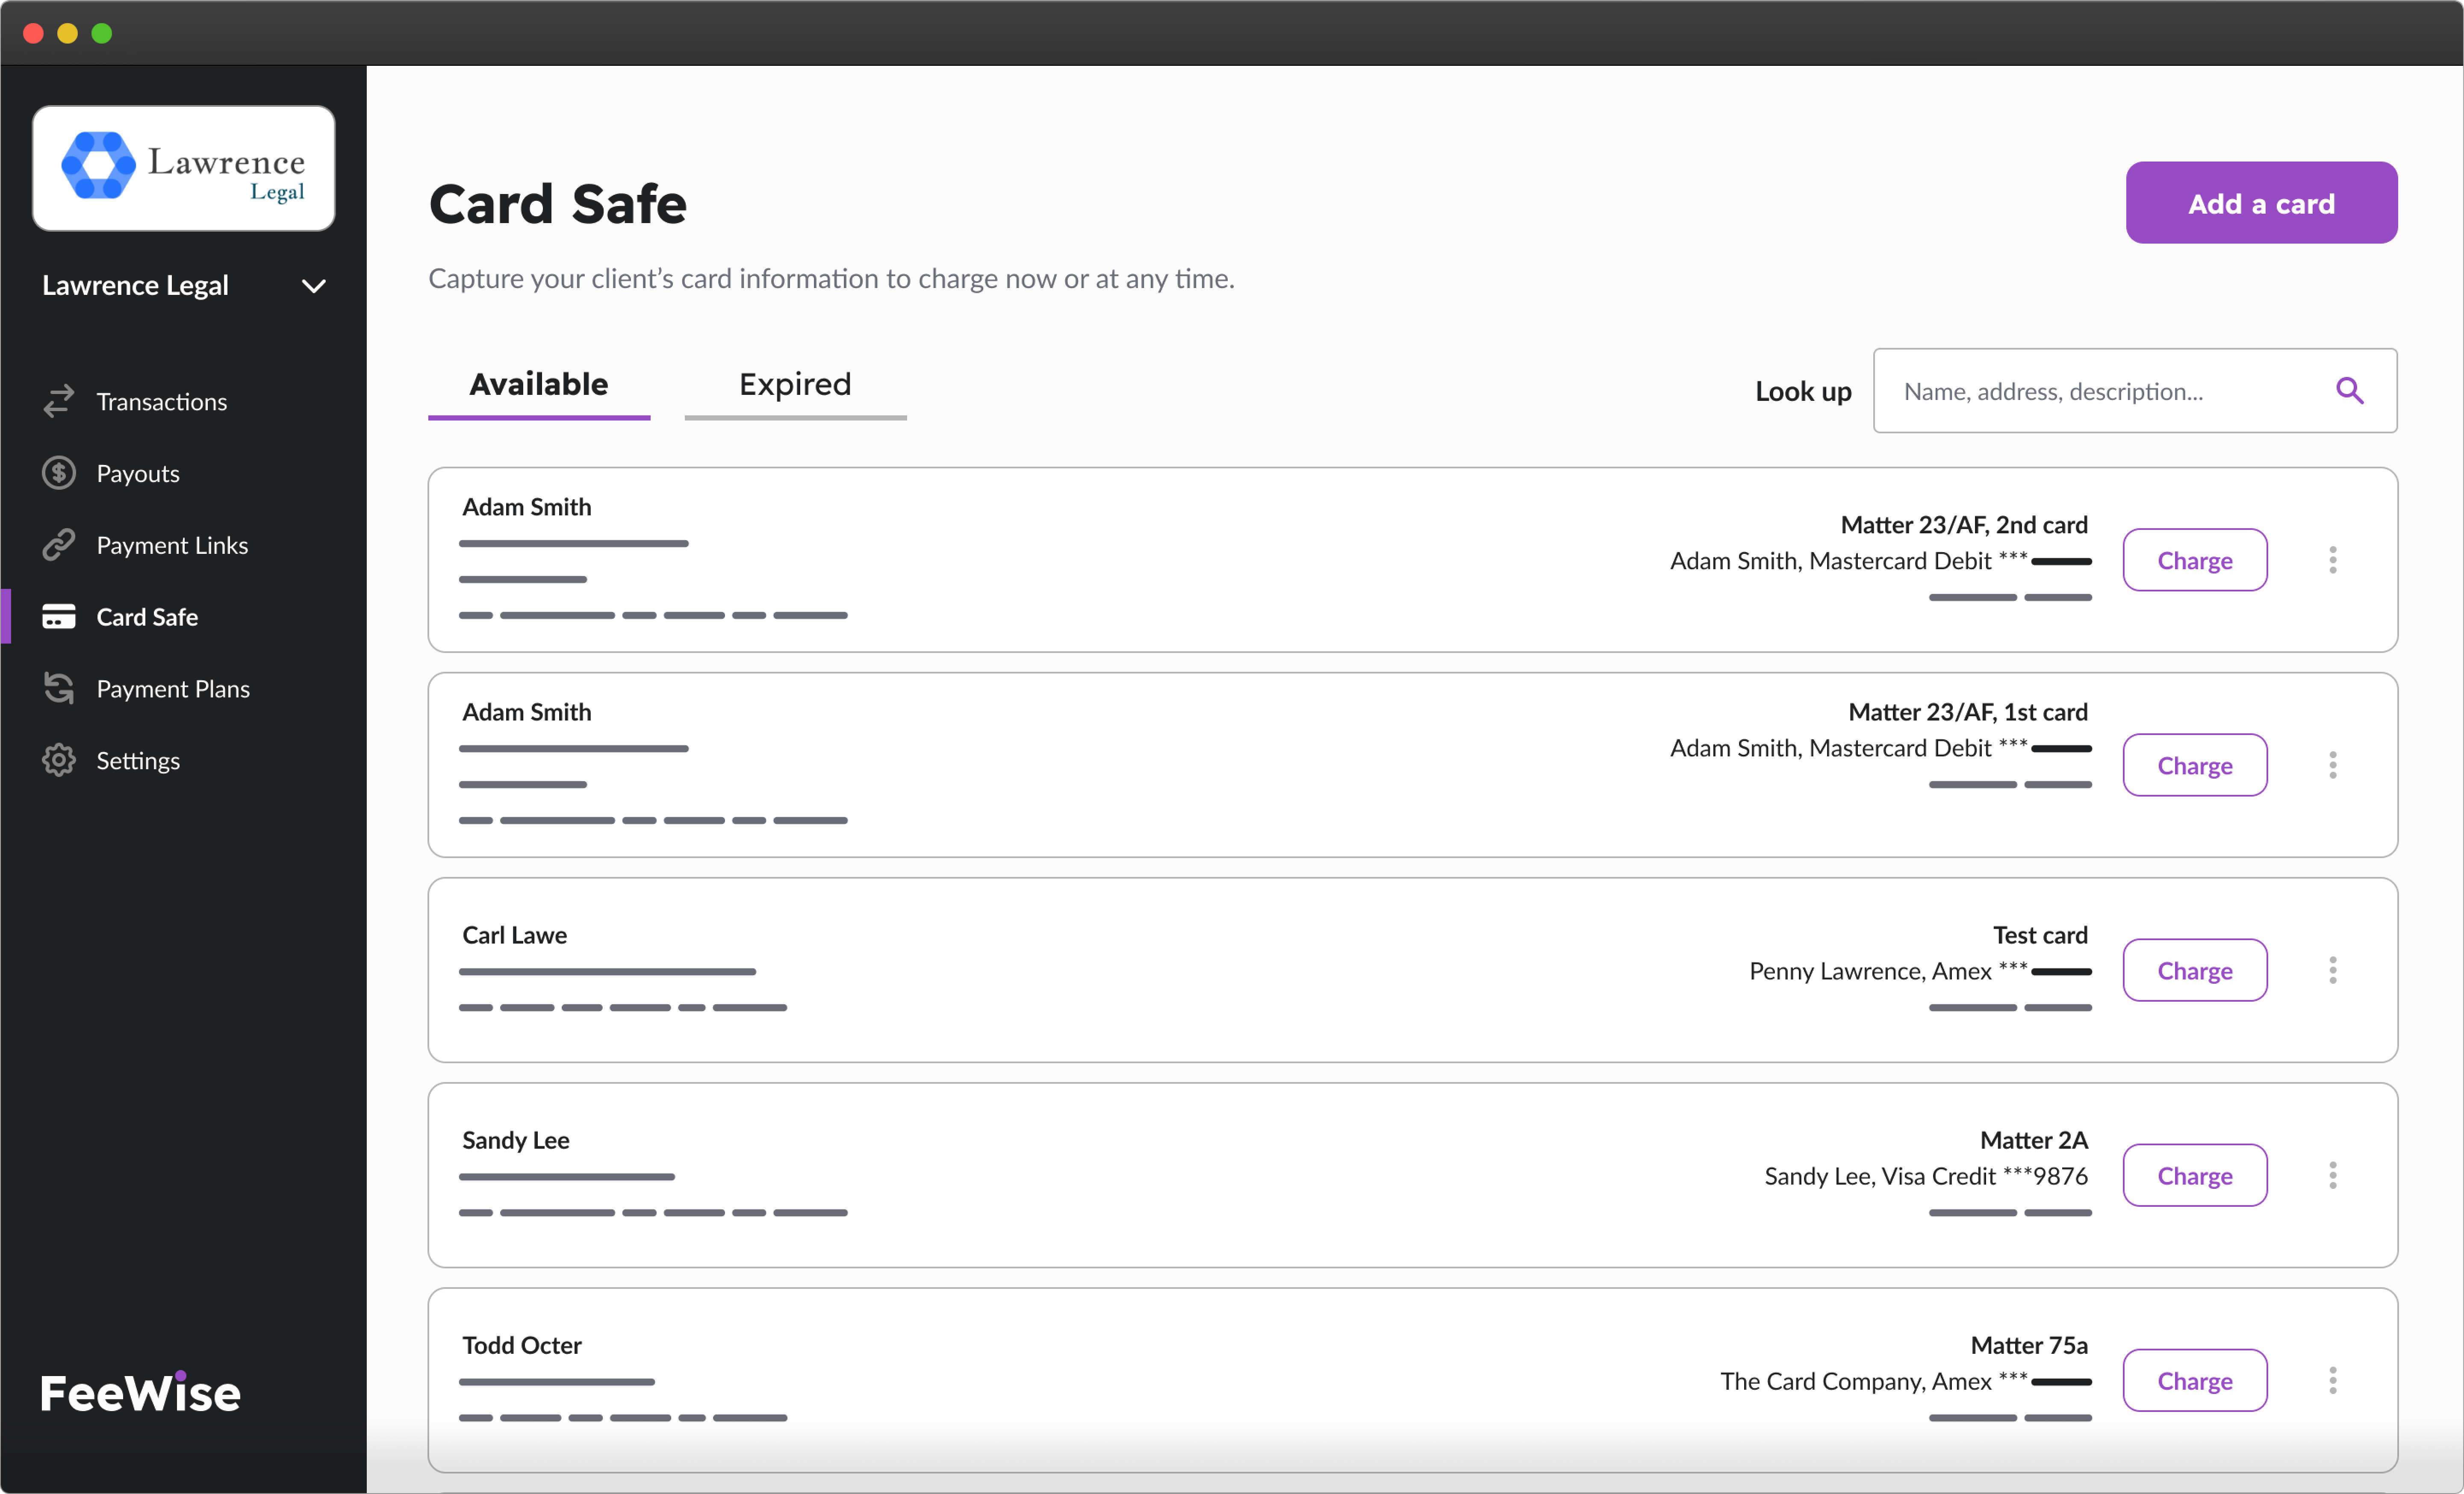This screenshot has width=2464, height=1494.
Task: Click the Payouts dollar icon
Action: (59, 473)
